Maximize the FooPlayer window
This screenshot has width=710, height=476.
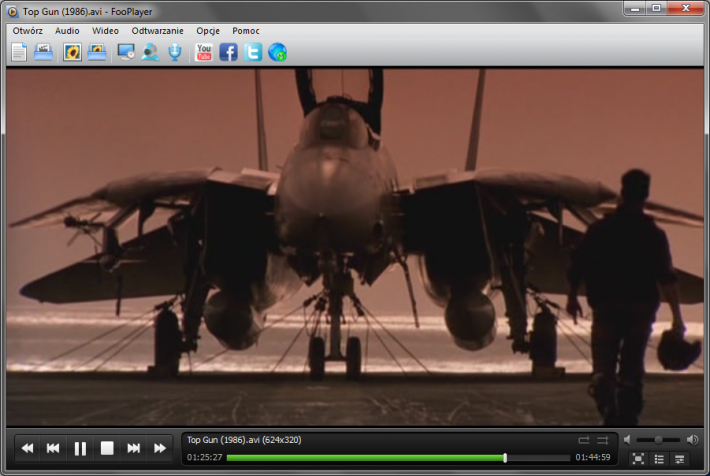pos(656,9)
